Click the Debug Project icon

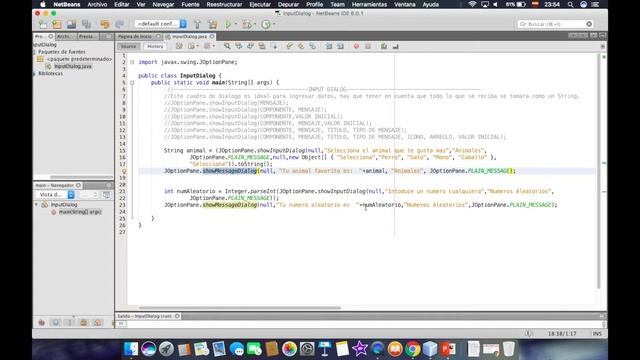pyautogui.click(x=247, y=24)
